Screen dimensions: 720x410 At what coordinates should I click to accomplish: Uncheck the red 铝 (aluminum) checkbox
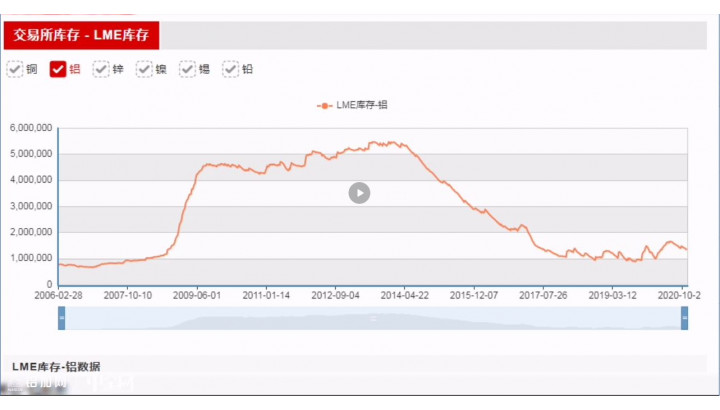point(58,69)
